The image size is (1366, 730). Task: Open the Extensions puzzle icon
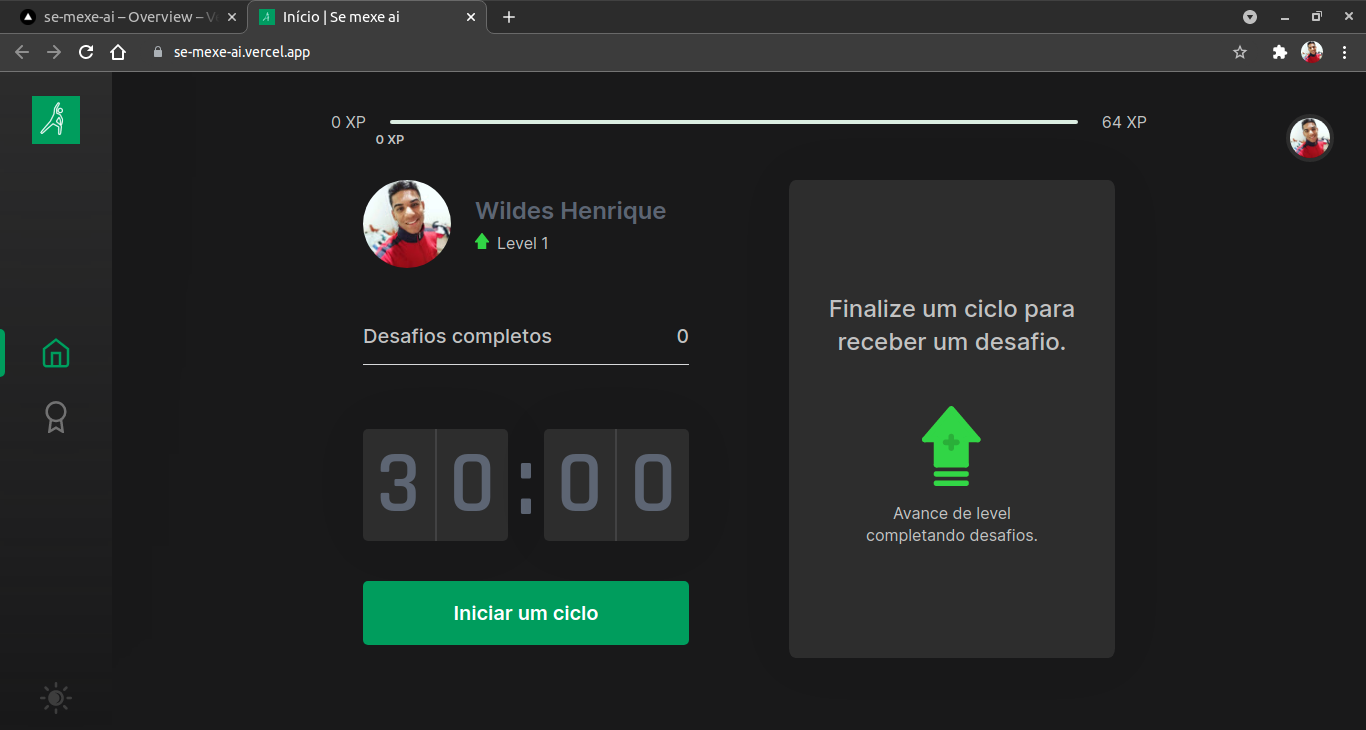coord(1279,52)
